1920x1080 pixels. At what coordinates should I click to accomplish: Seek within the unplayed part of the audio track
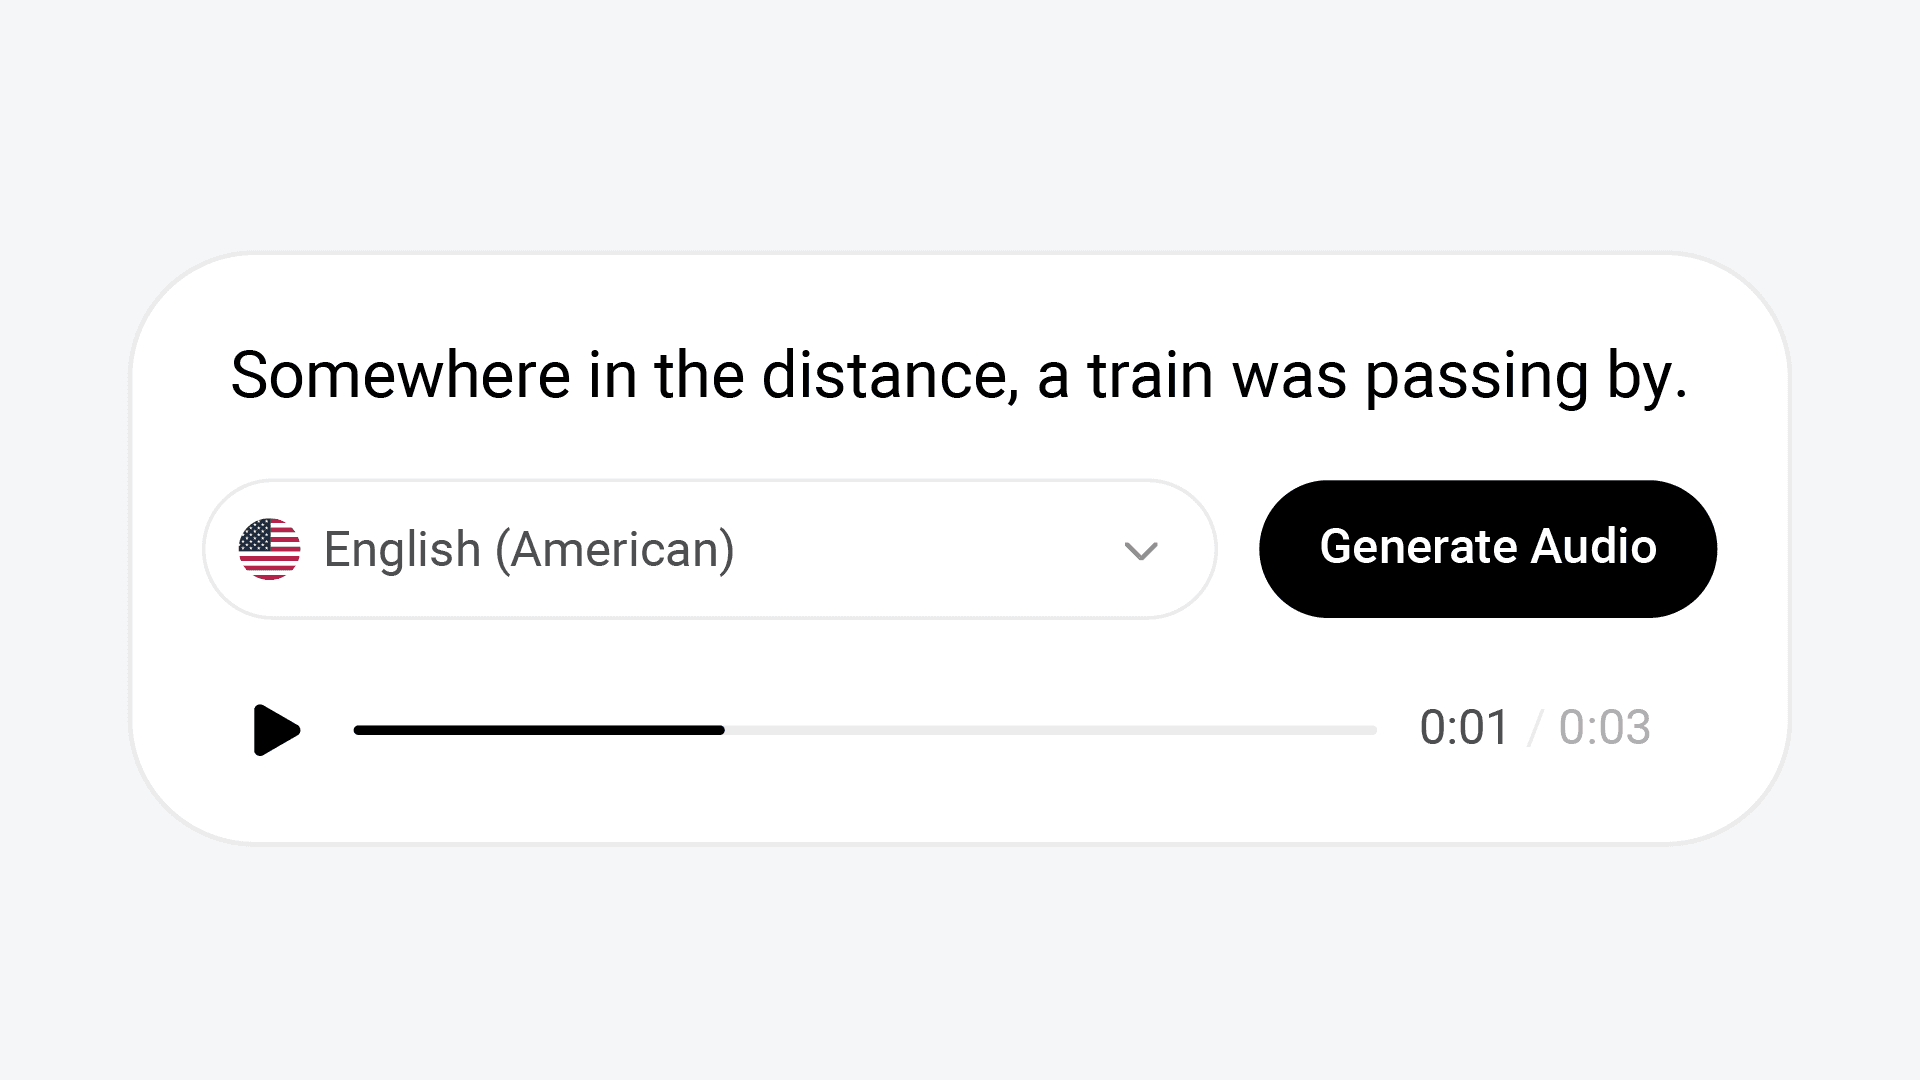click(x=1050, y=730)
